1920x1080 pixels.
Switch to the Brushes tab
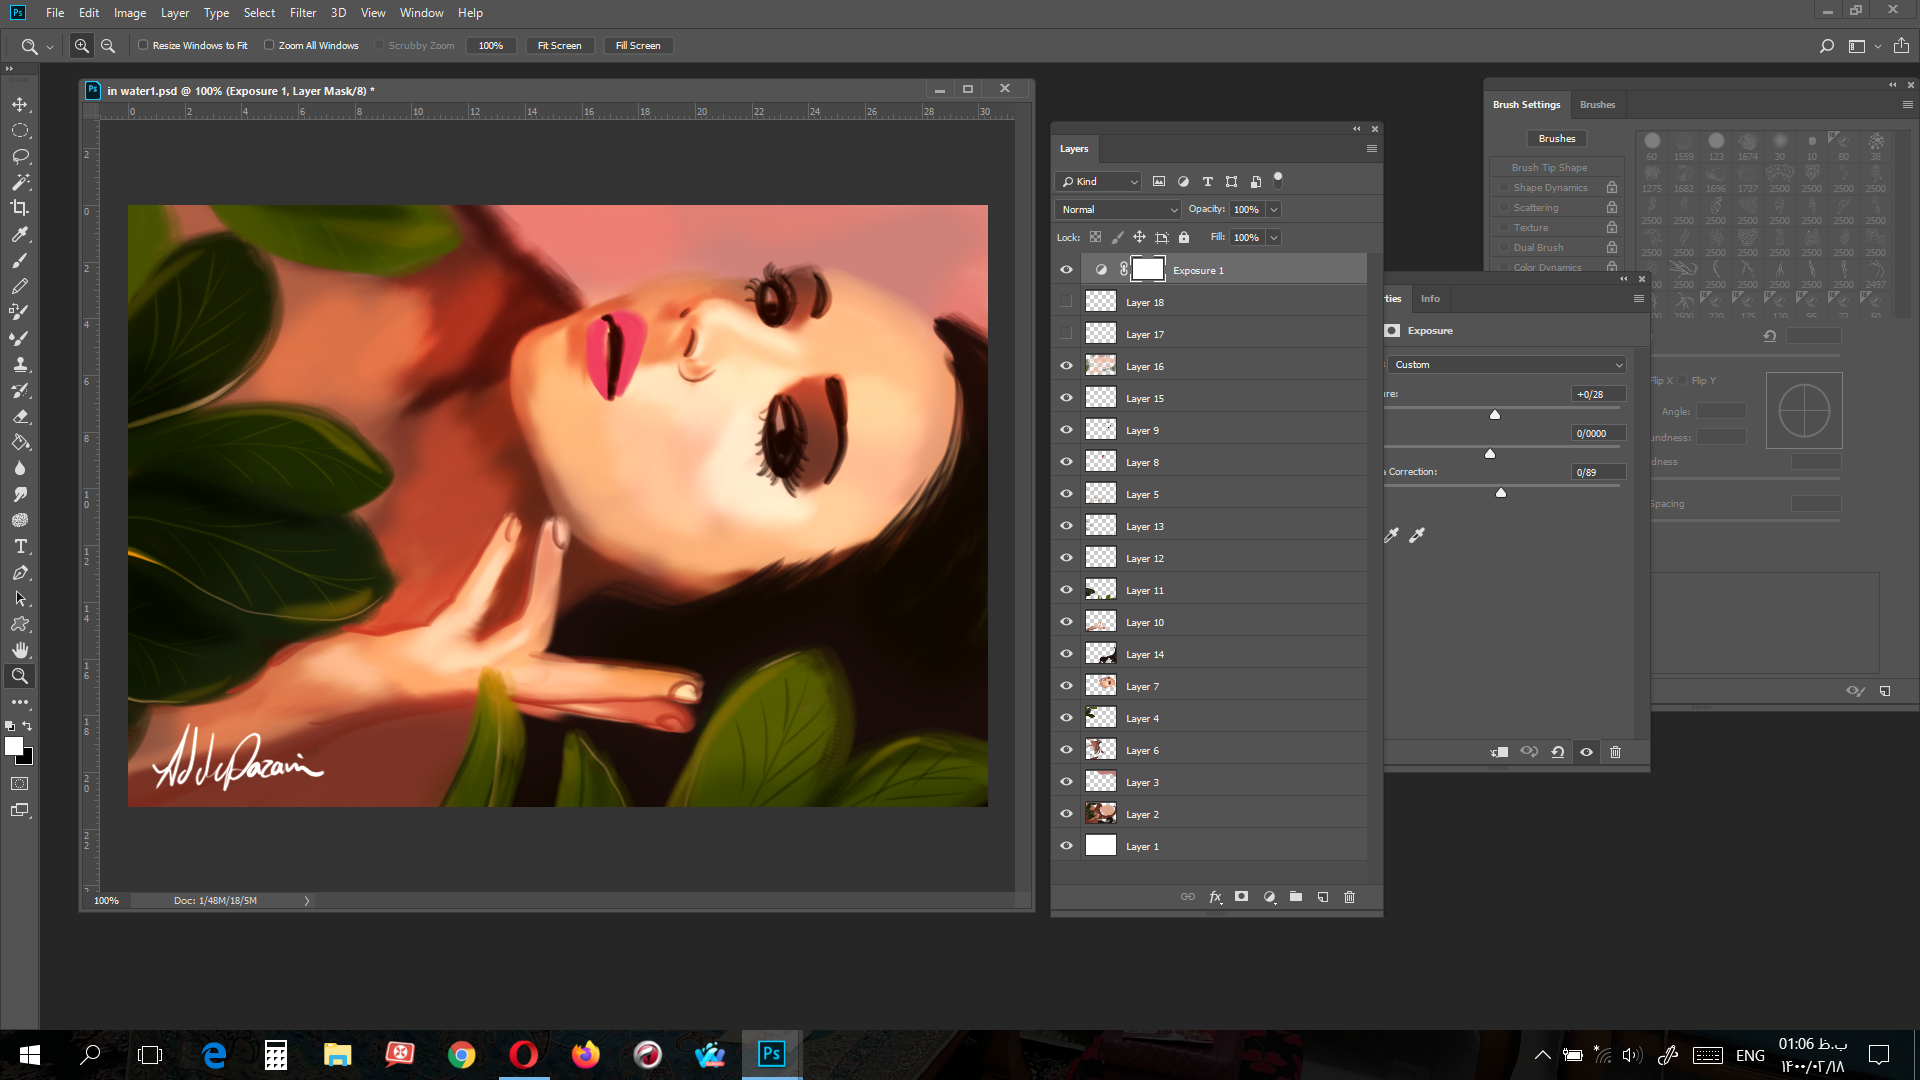pyautogui.click(x=1597, y=105)
